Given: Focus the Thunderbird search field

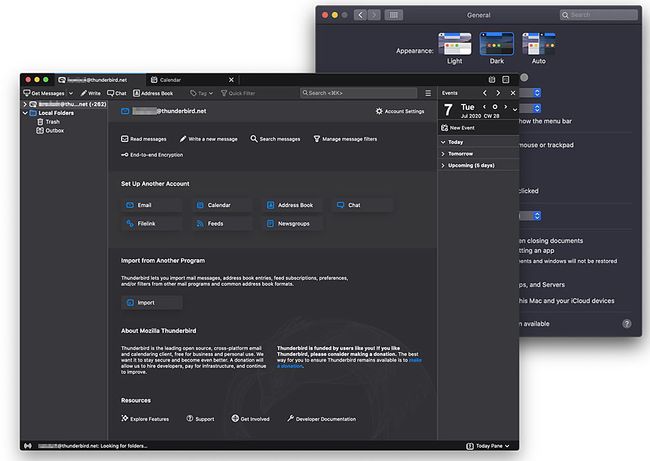Looking at the screenshot, I should (x=358, y=93).
